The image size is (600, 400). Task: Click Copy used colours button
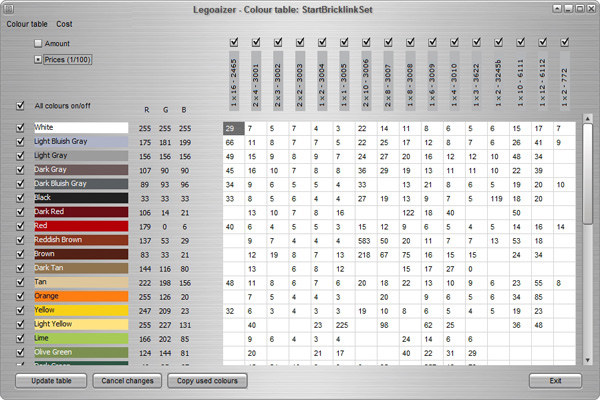click(x=207, y=381)
